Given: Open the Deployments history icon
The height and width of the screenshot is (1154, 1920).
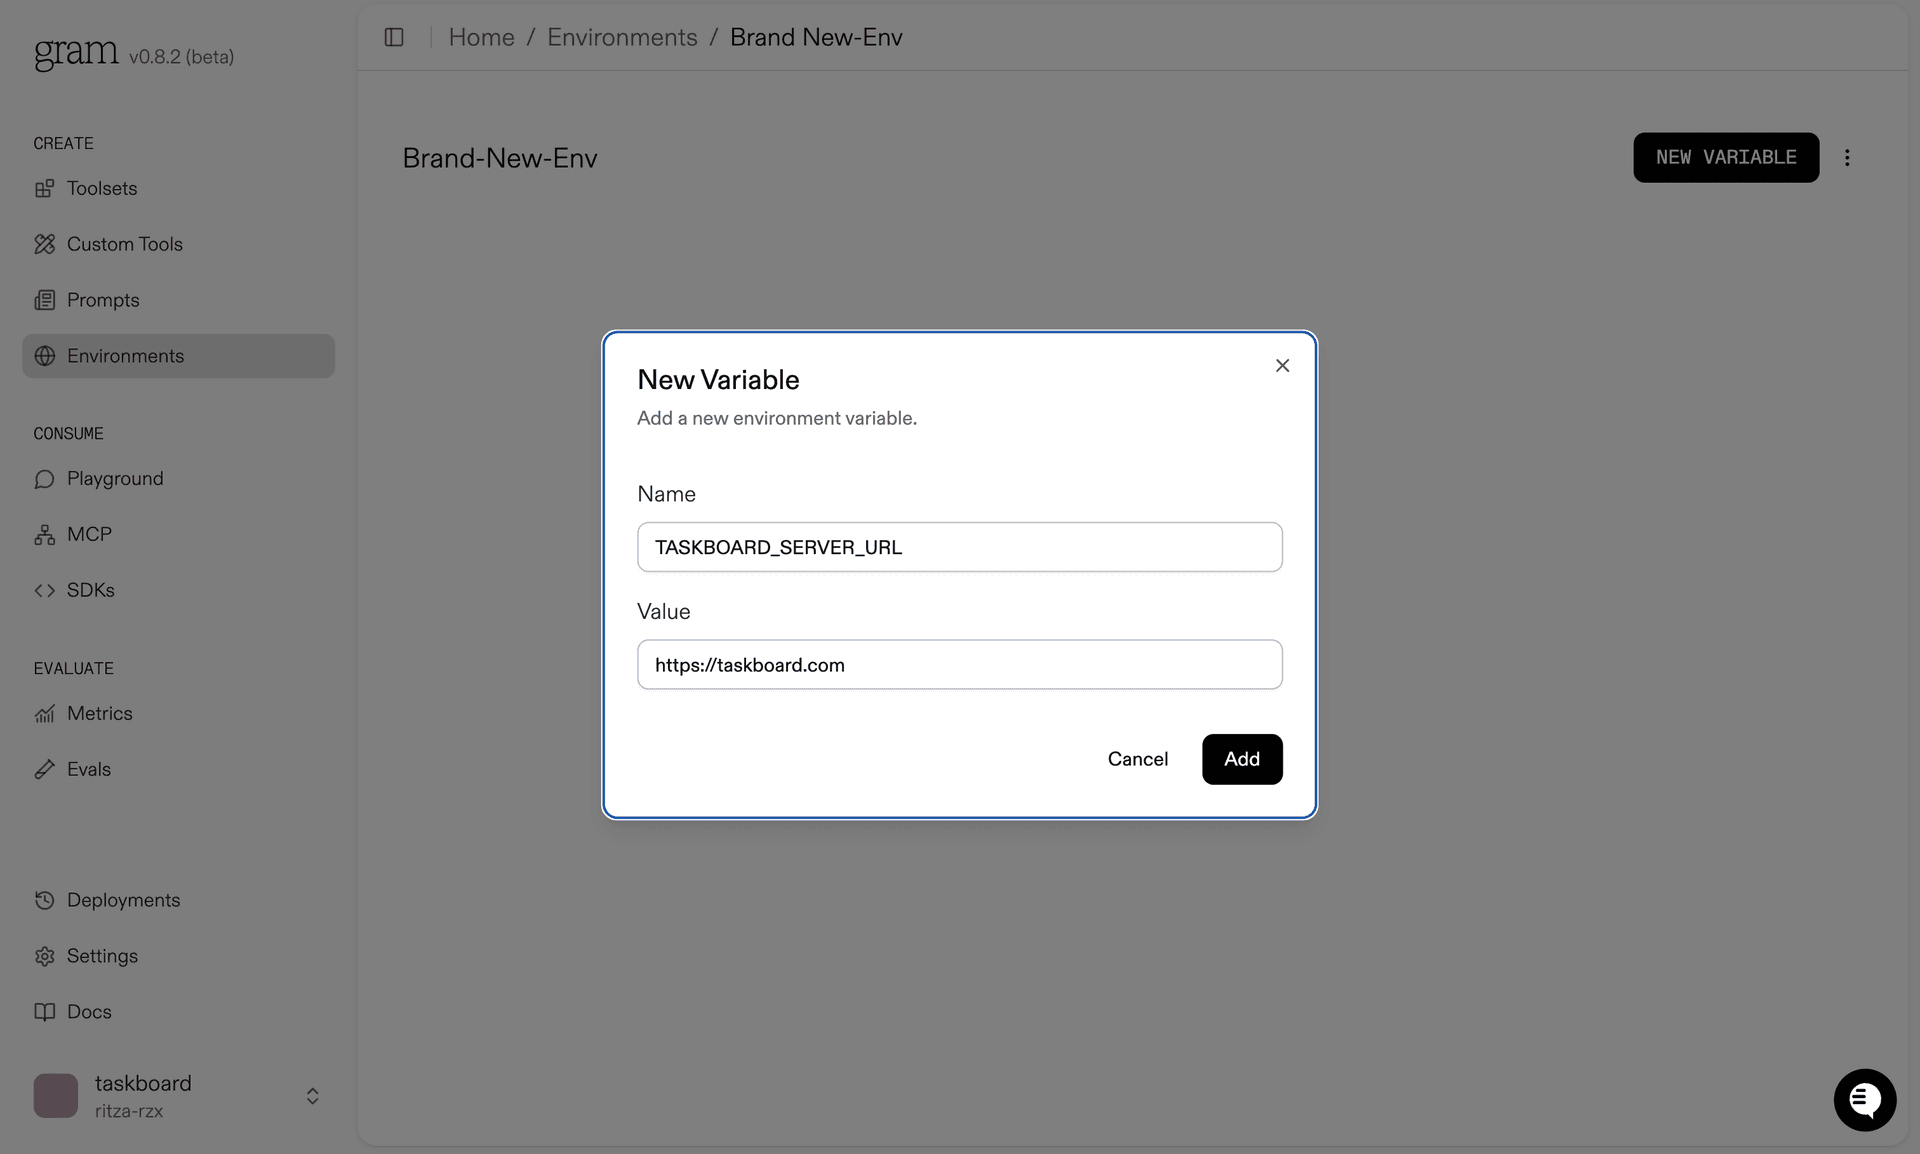Looking at the screenshot, I should click(x=44, y=900).
